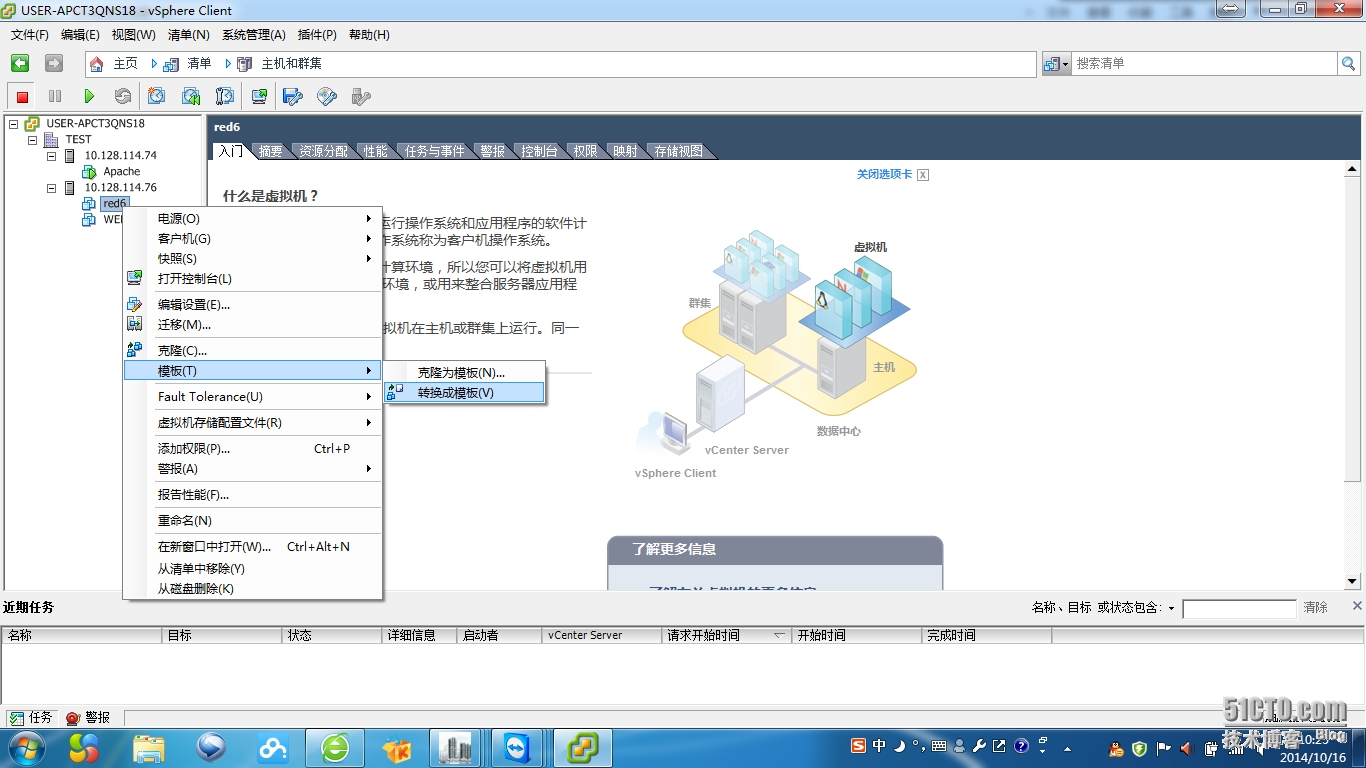Click the USB device connect toolbar icon
The height and width of the screenshot is (768, 1366).
tap(361, 96)
